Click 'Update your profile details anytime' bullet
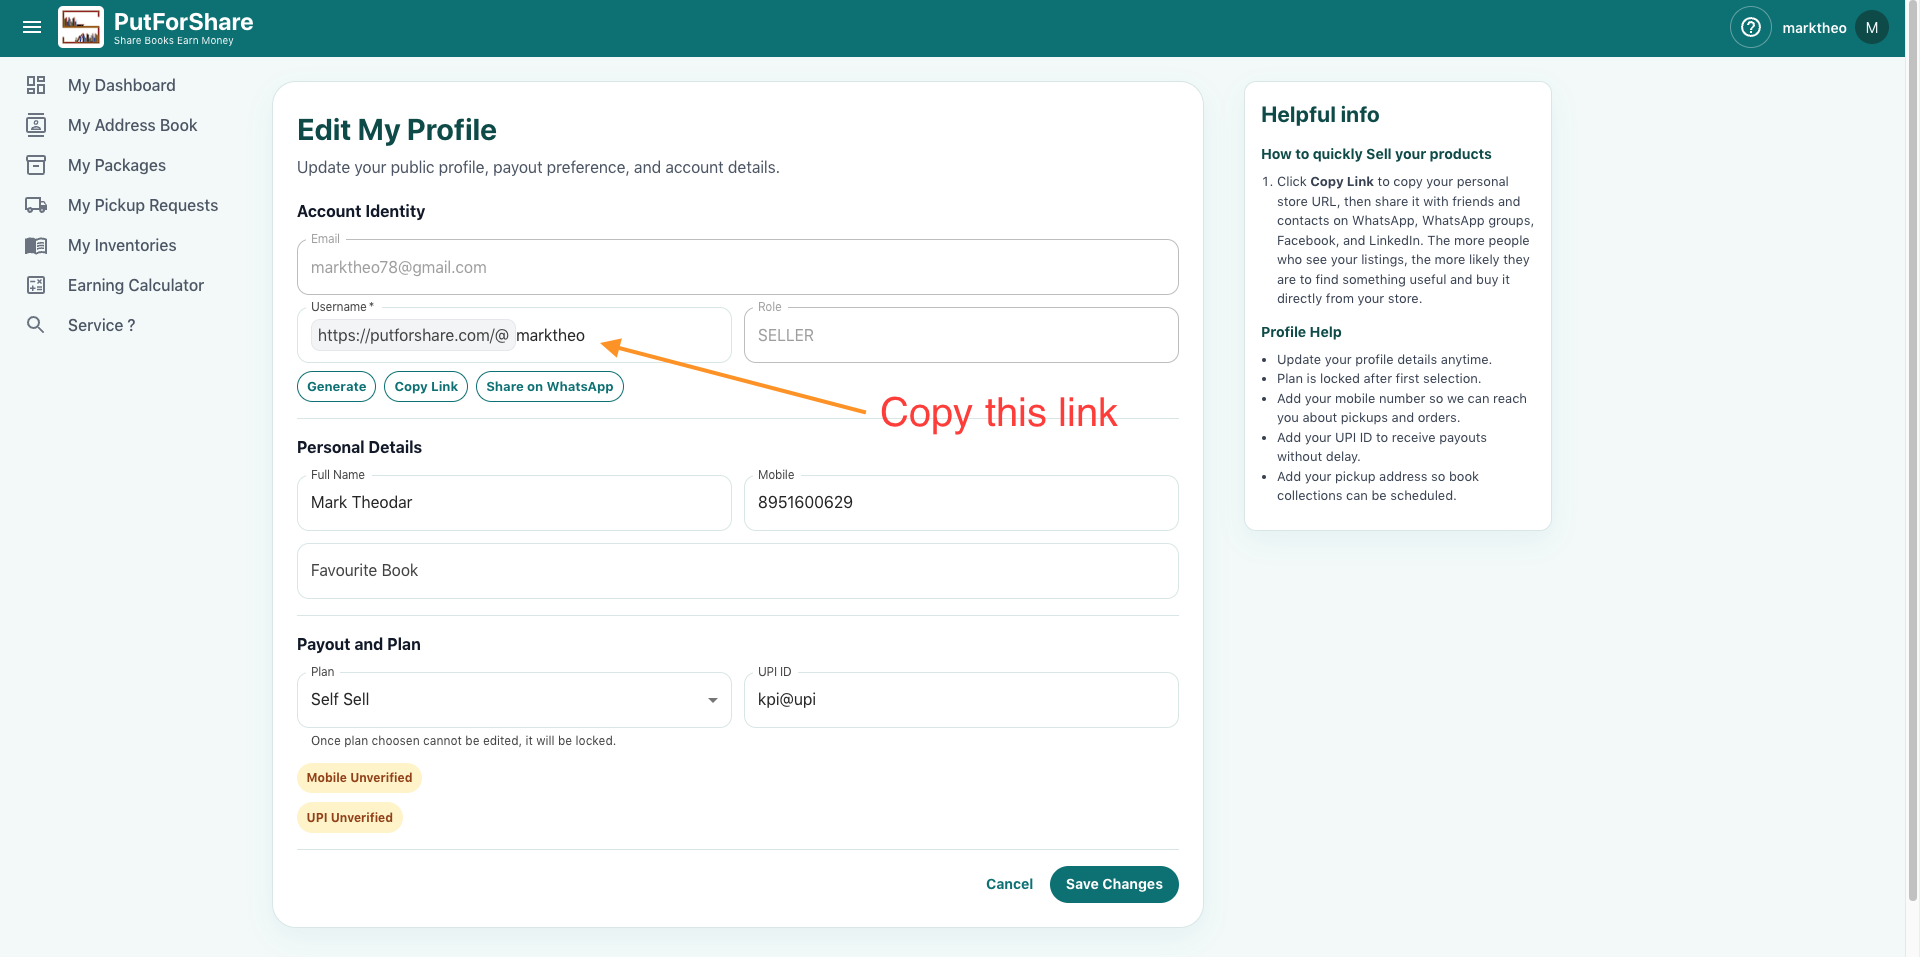This screenshot has height=957, width=1920. pos(1384,360)
